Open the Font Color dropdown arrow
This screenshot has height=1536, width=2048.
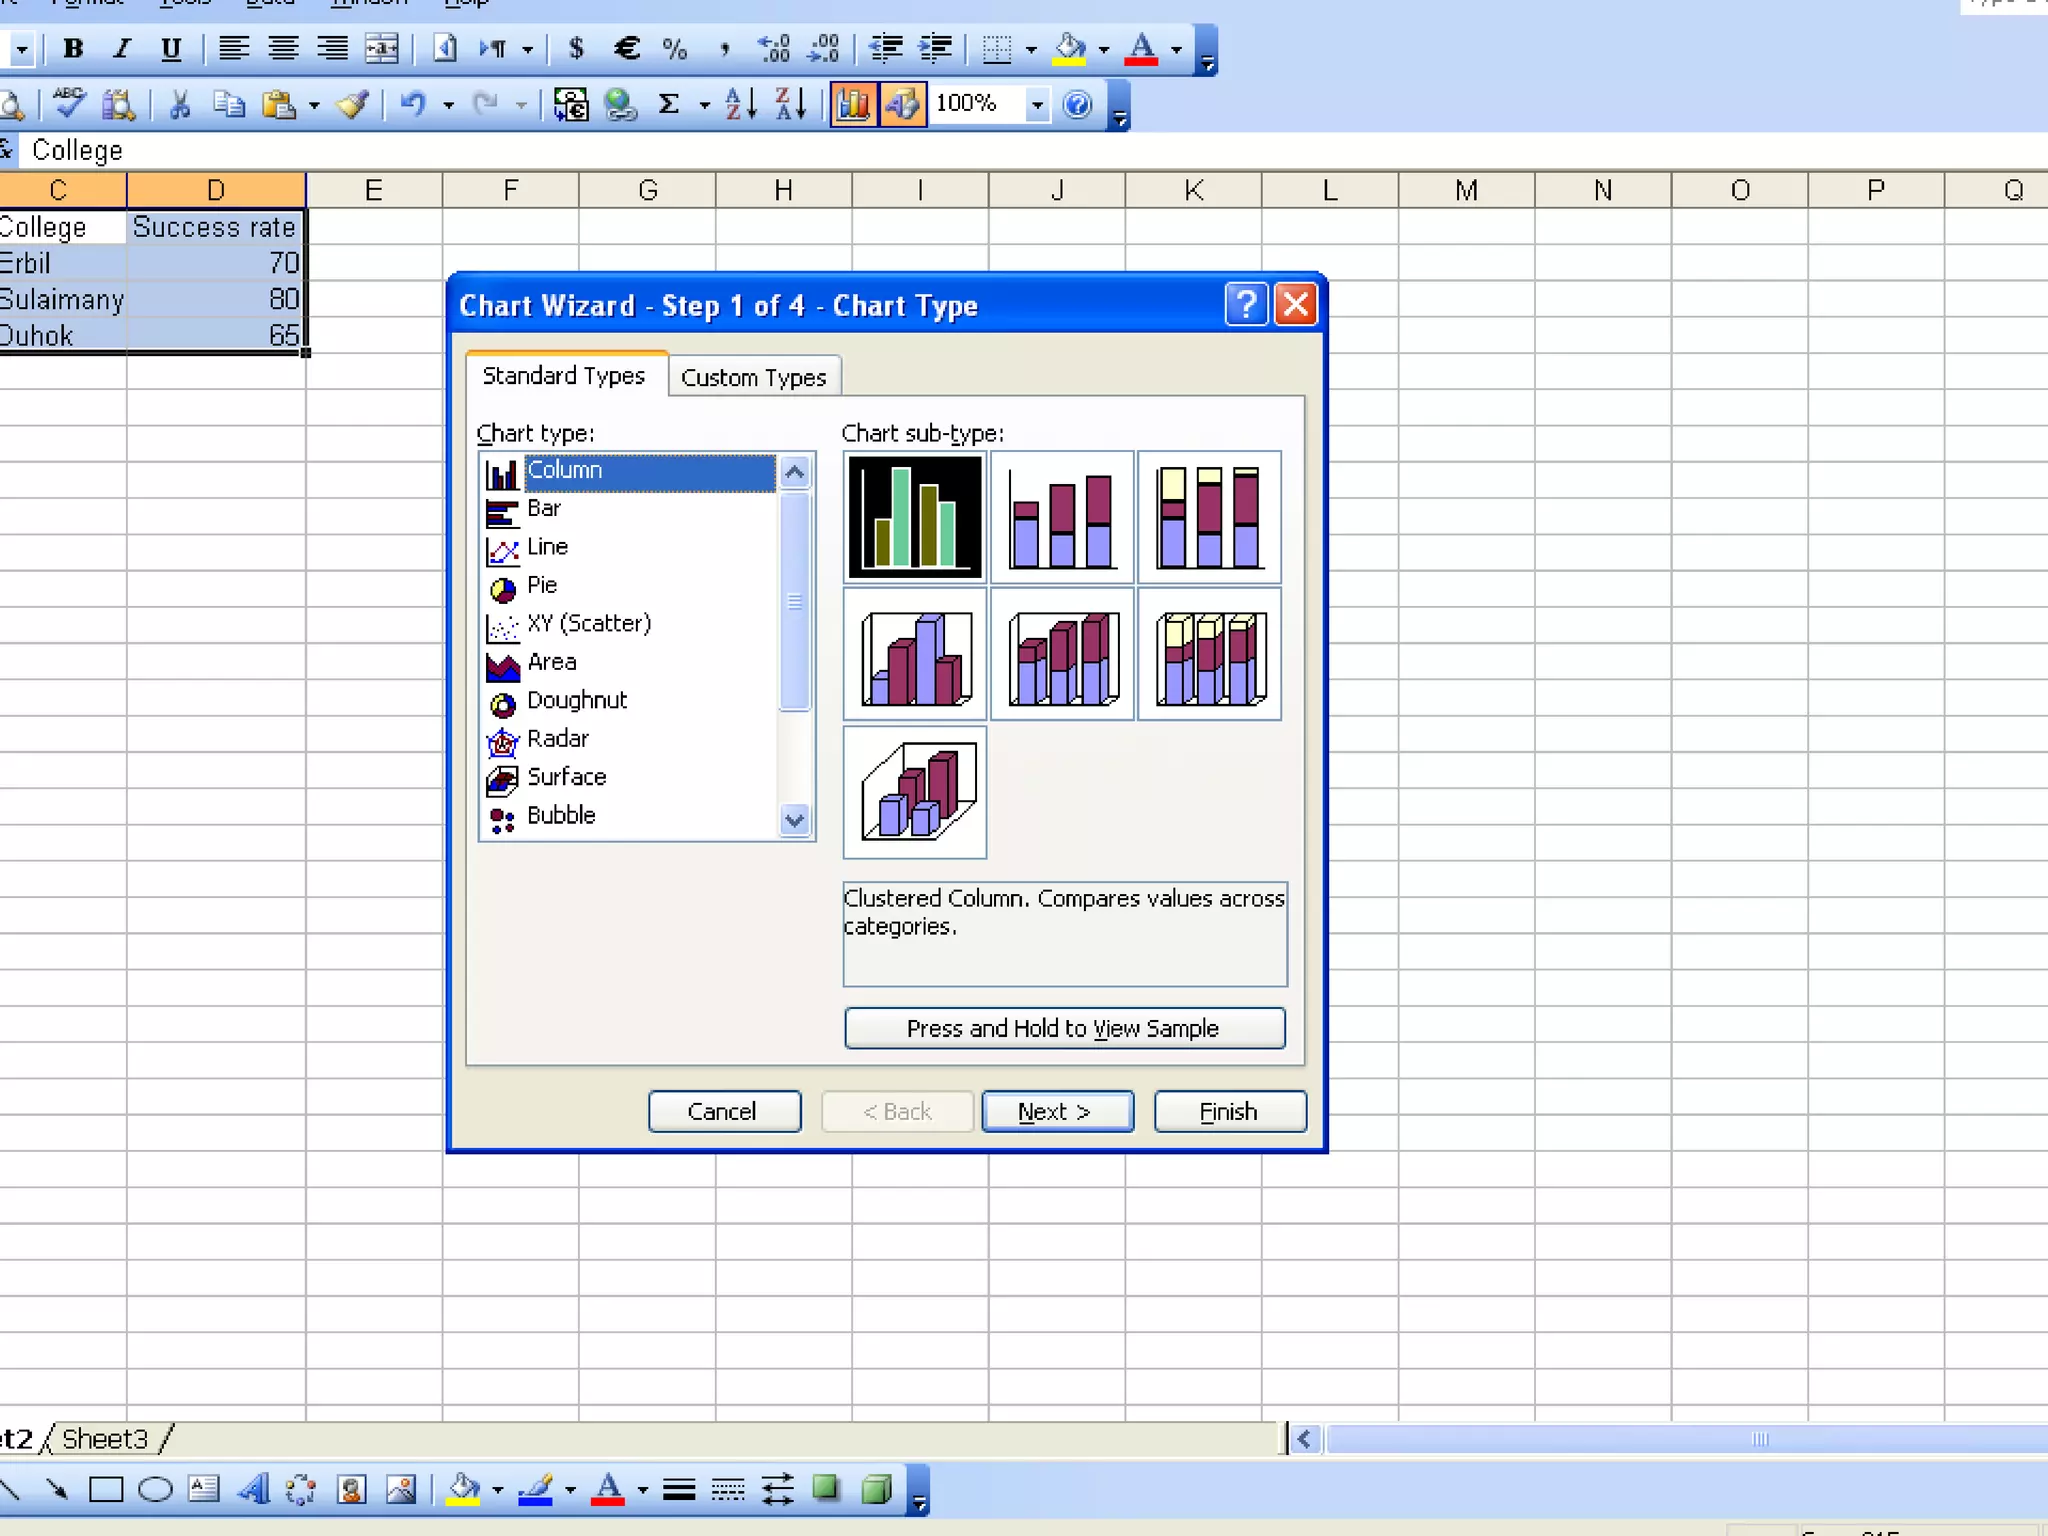(x=1176, y=48)
